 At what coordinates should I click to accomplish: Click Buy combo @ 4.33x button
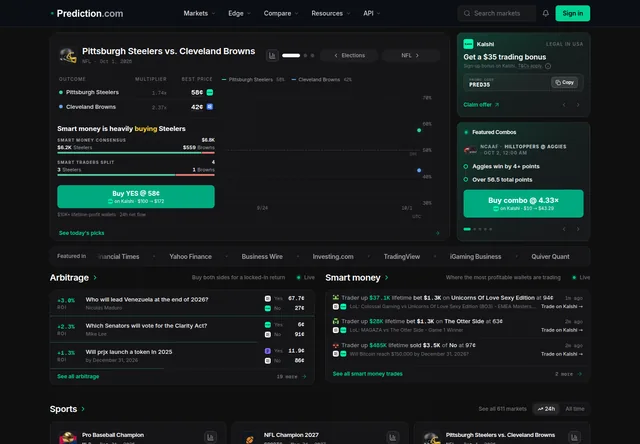point(523,204)
